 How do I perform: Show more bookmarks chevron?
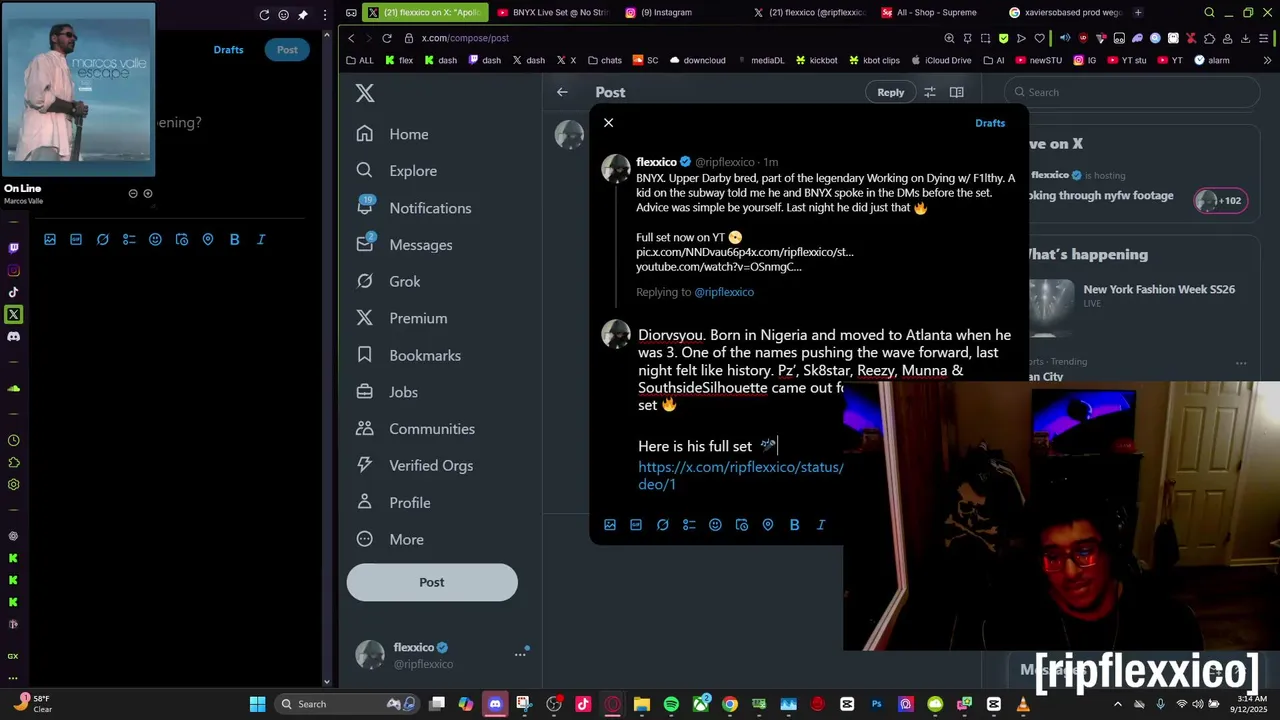click(x=1268, y=60)
